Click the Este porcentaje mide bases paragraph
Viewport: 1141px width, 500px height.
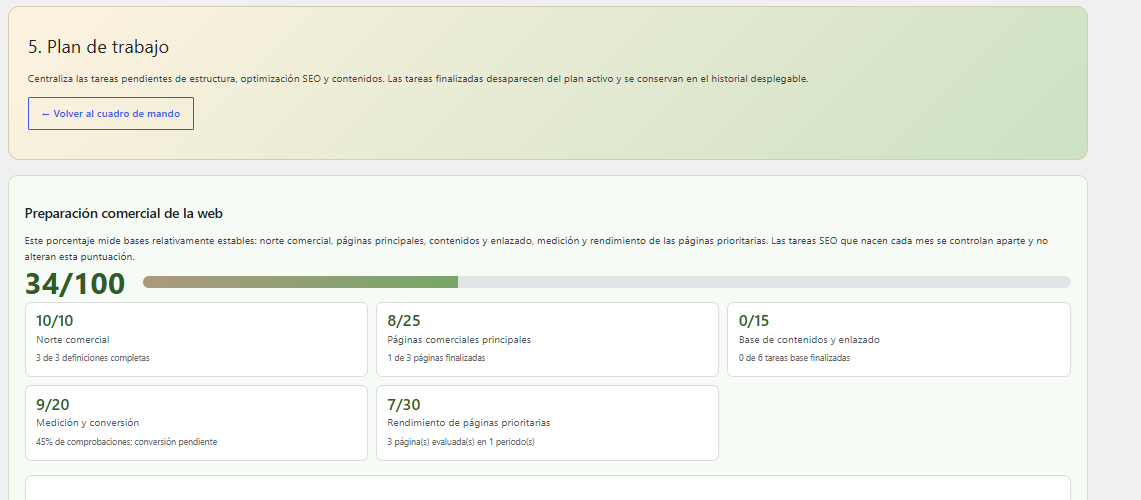tap(536, 248)
